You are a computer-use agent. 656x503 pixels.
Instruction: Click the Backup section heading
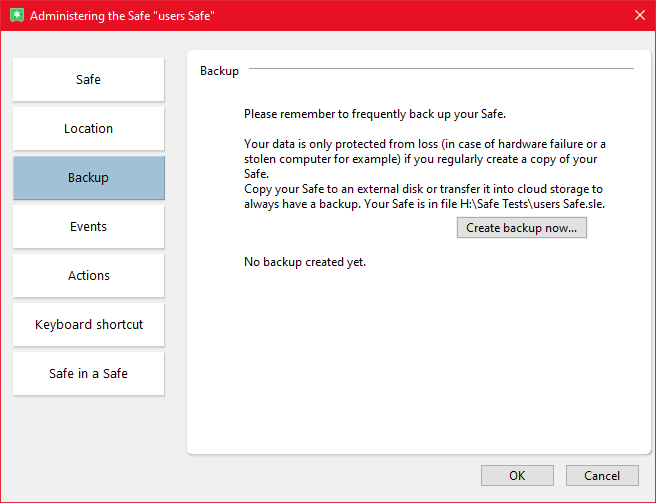pos(219,71)
